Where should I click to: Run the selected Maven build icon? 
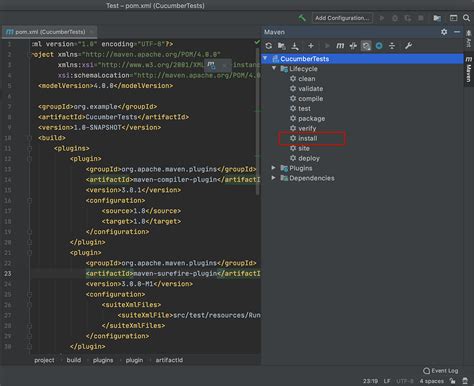(x=327, y=46)
